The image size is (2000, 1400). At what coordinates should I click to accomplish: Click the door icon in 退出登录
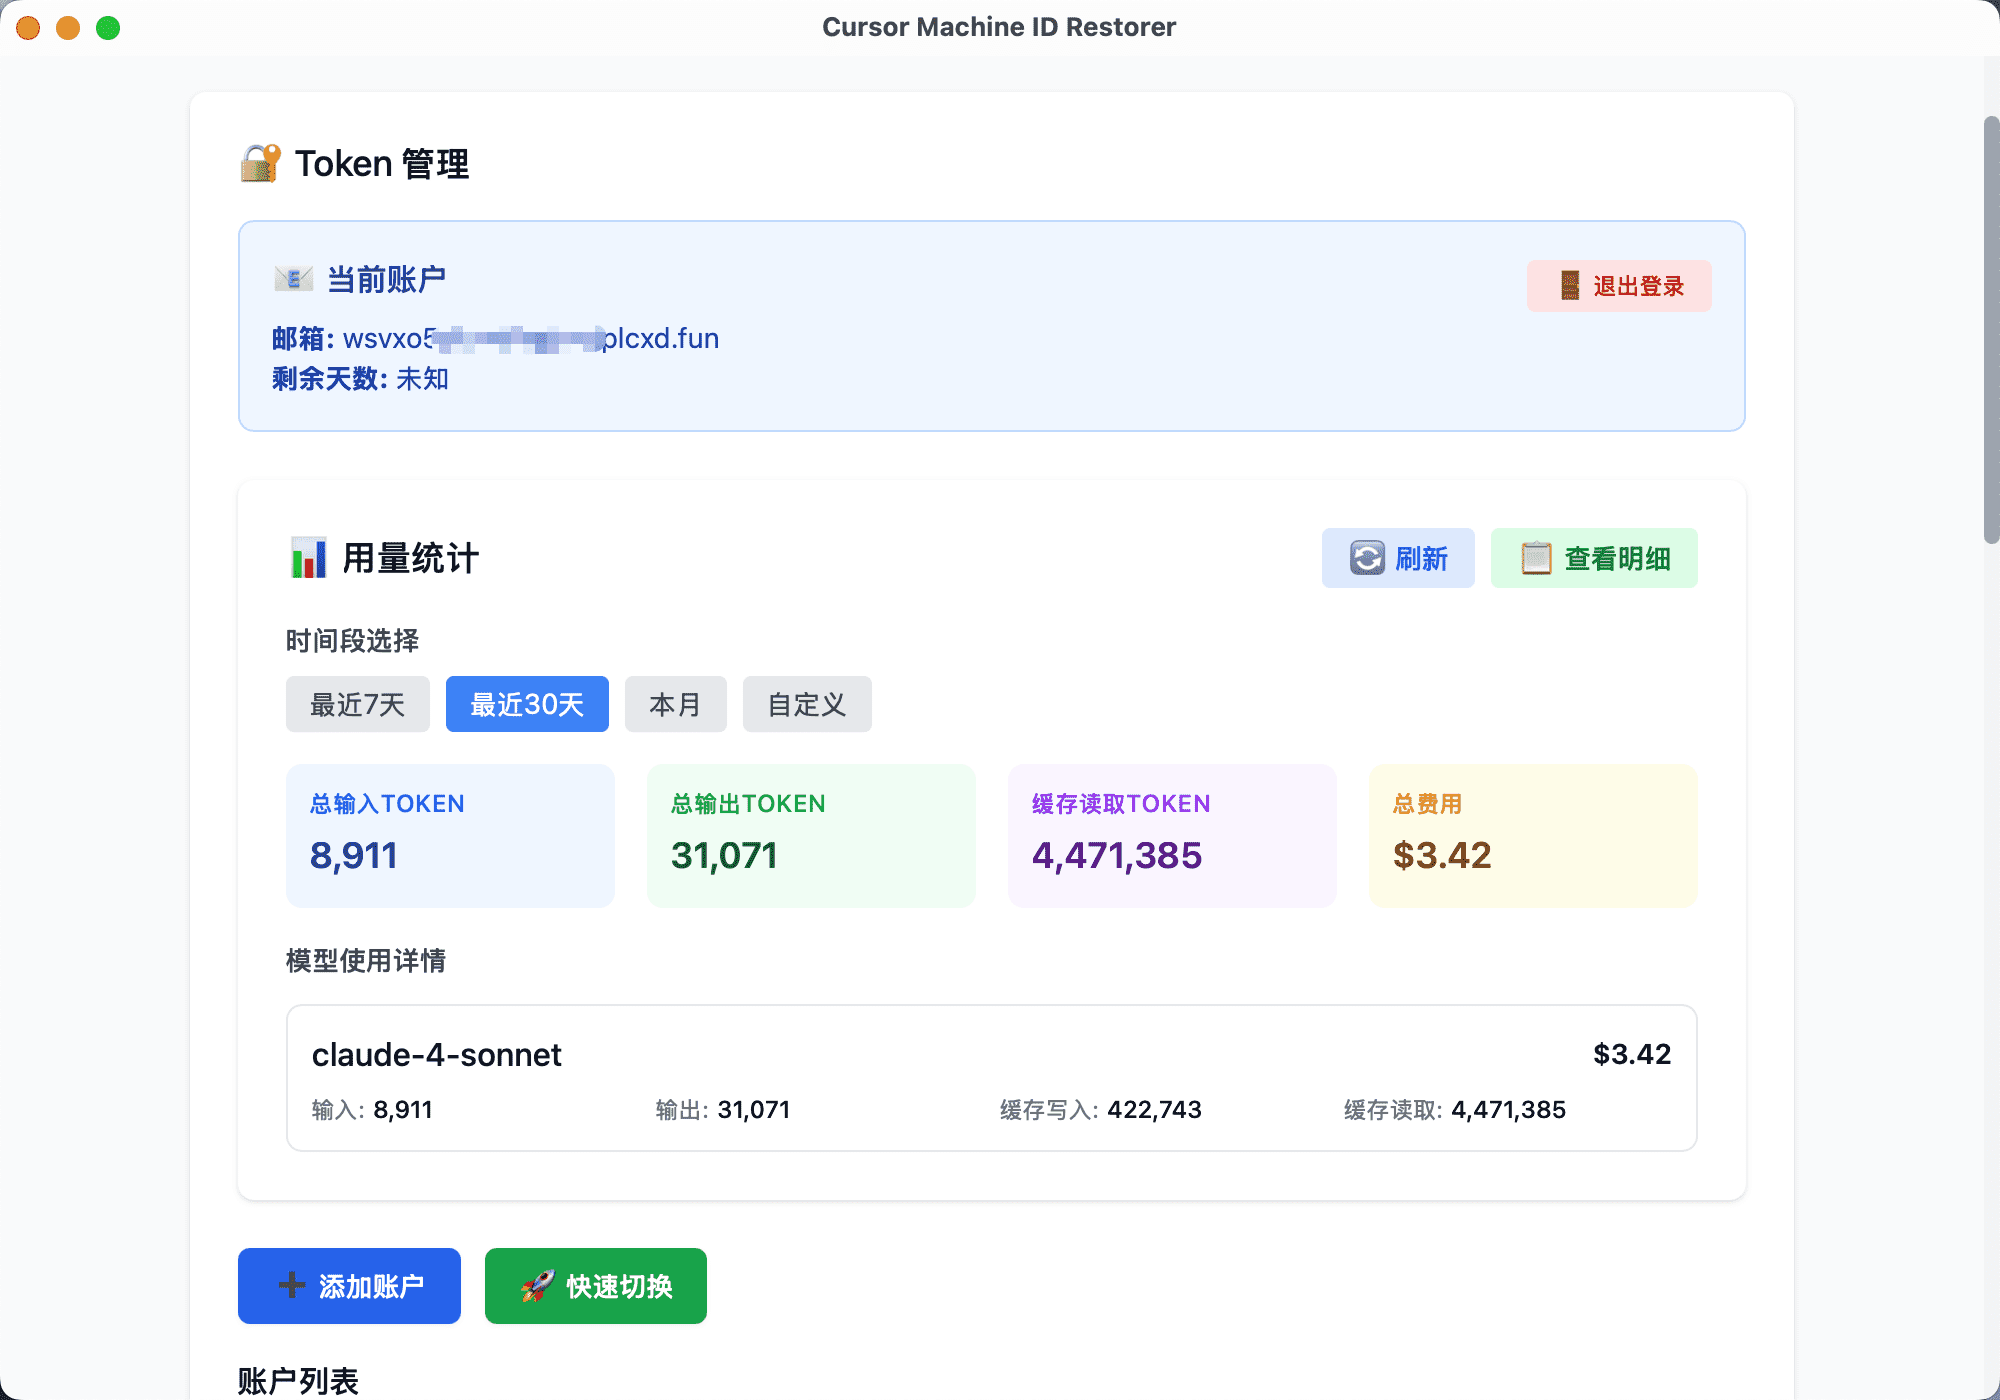tap(1570, 286)
